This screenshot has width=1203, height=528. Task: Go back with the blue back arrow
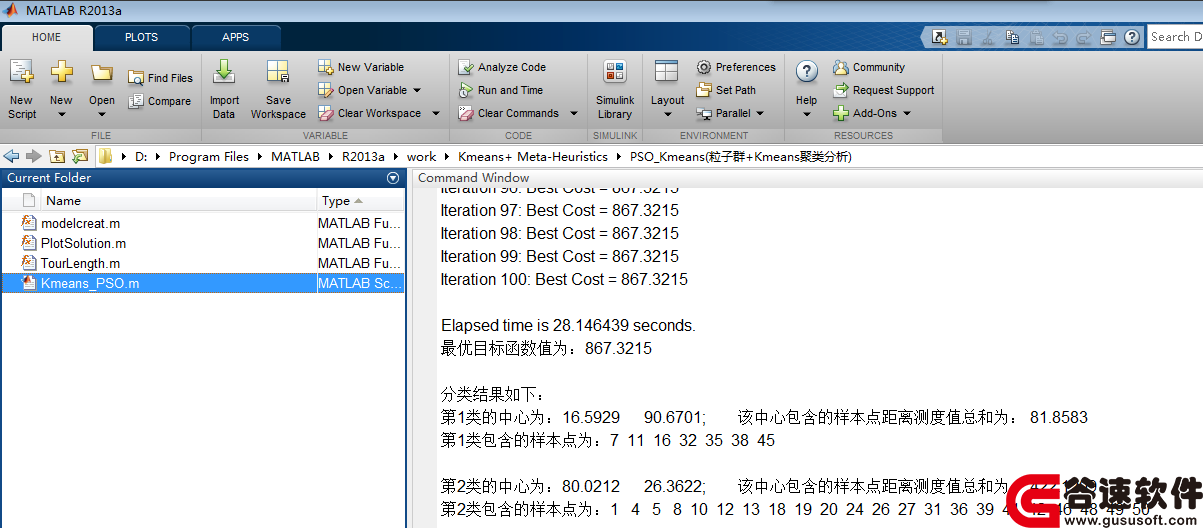coord(12,156)
